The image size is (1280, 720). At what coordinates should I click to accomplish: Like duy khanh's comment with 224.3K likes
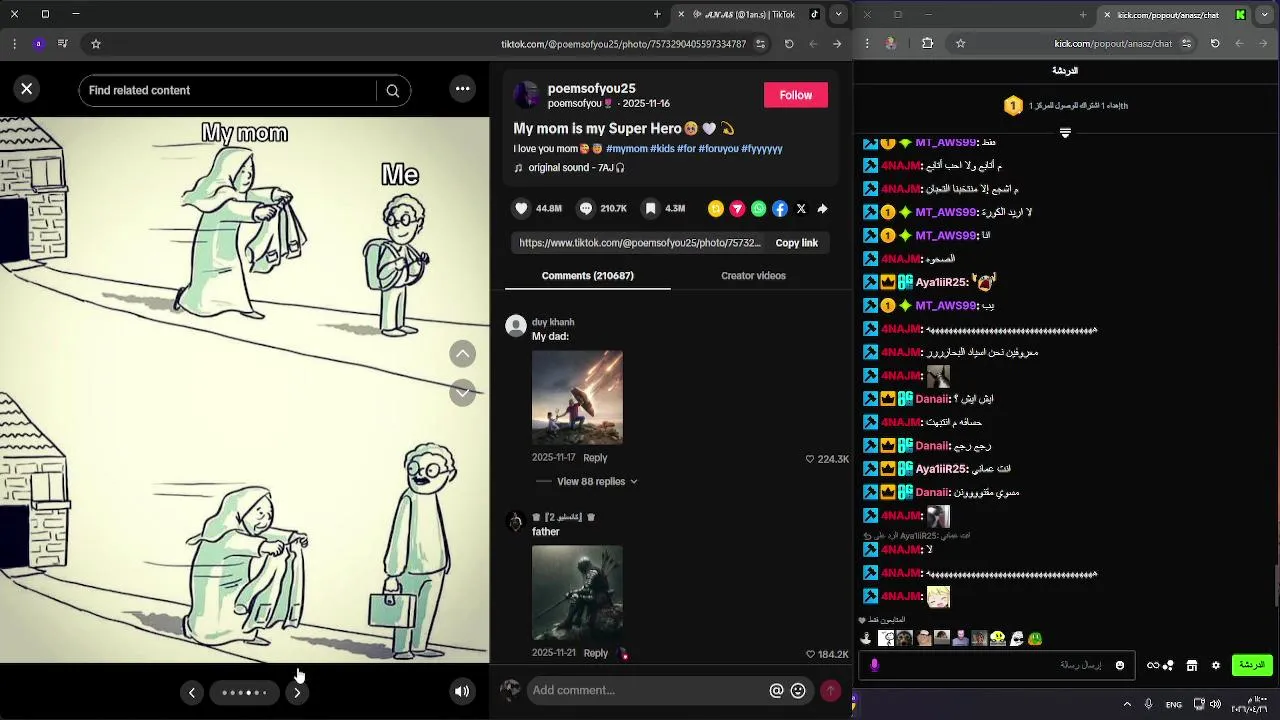coord(810,459)
